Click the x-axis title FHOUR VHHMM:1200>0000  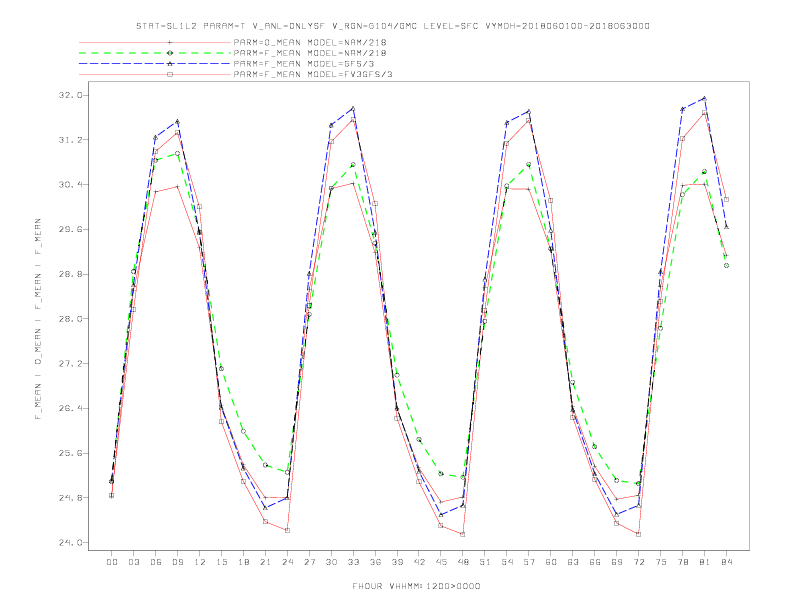(416, 586)
